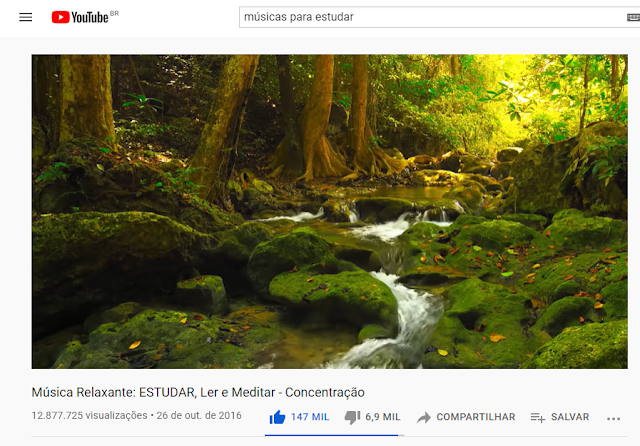Image resolution: width=640 pixels, height=446 pixels.
Task: Click the share arrow icon
Action: point(424,417)
